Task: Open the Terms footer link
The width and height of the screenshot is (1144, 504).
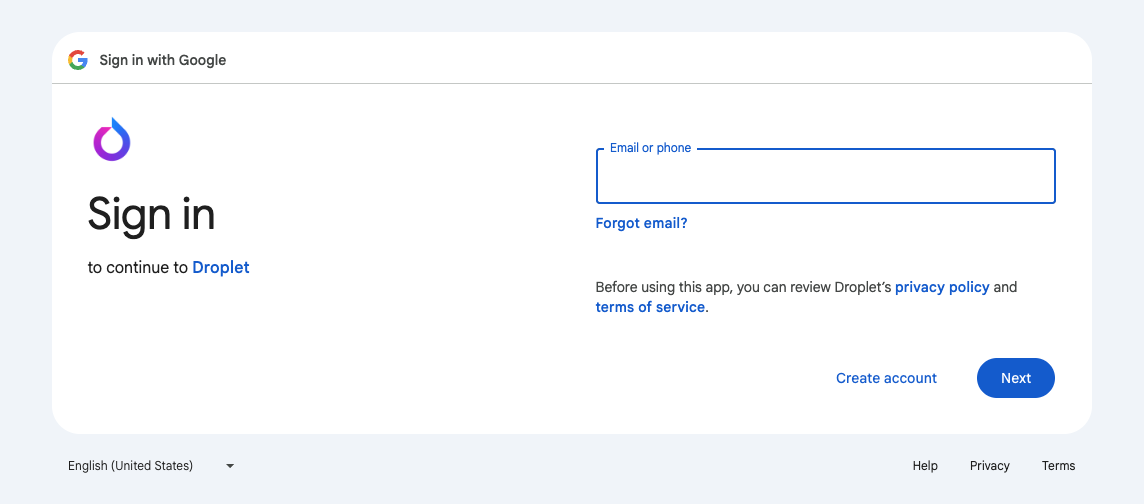Action: pos(1058,465)
